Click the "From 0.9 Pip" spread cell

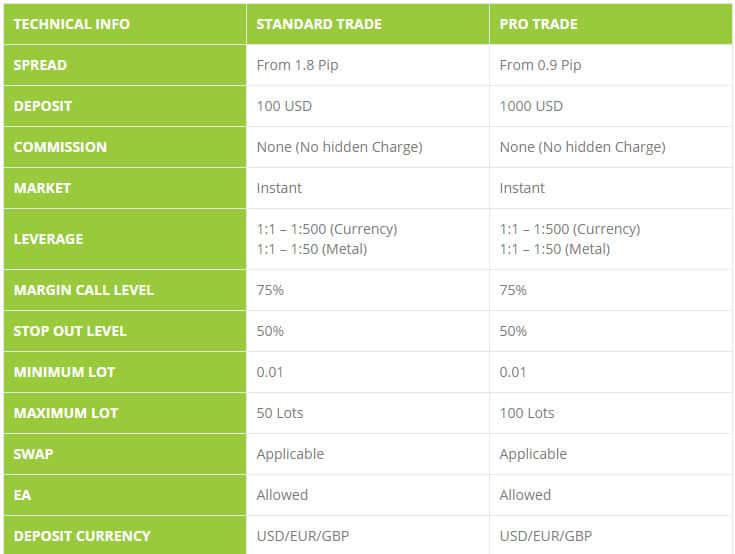[541, 65]
